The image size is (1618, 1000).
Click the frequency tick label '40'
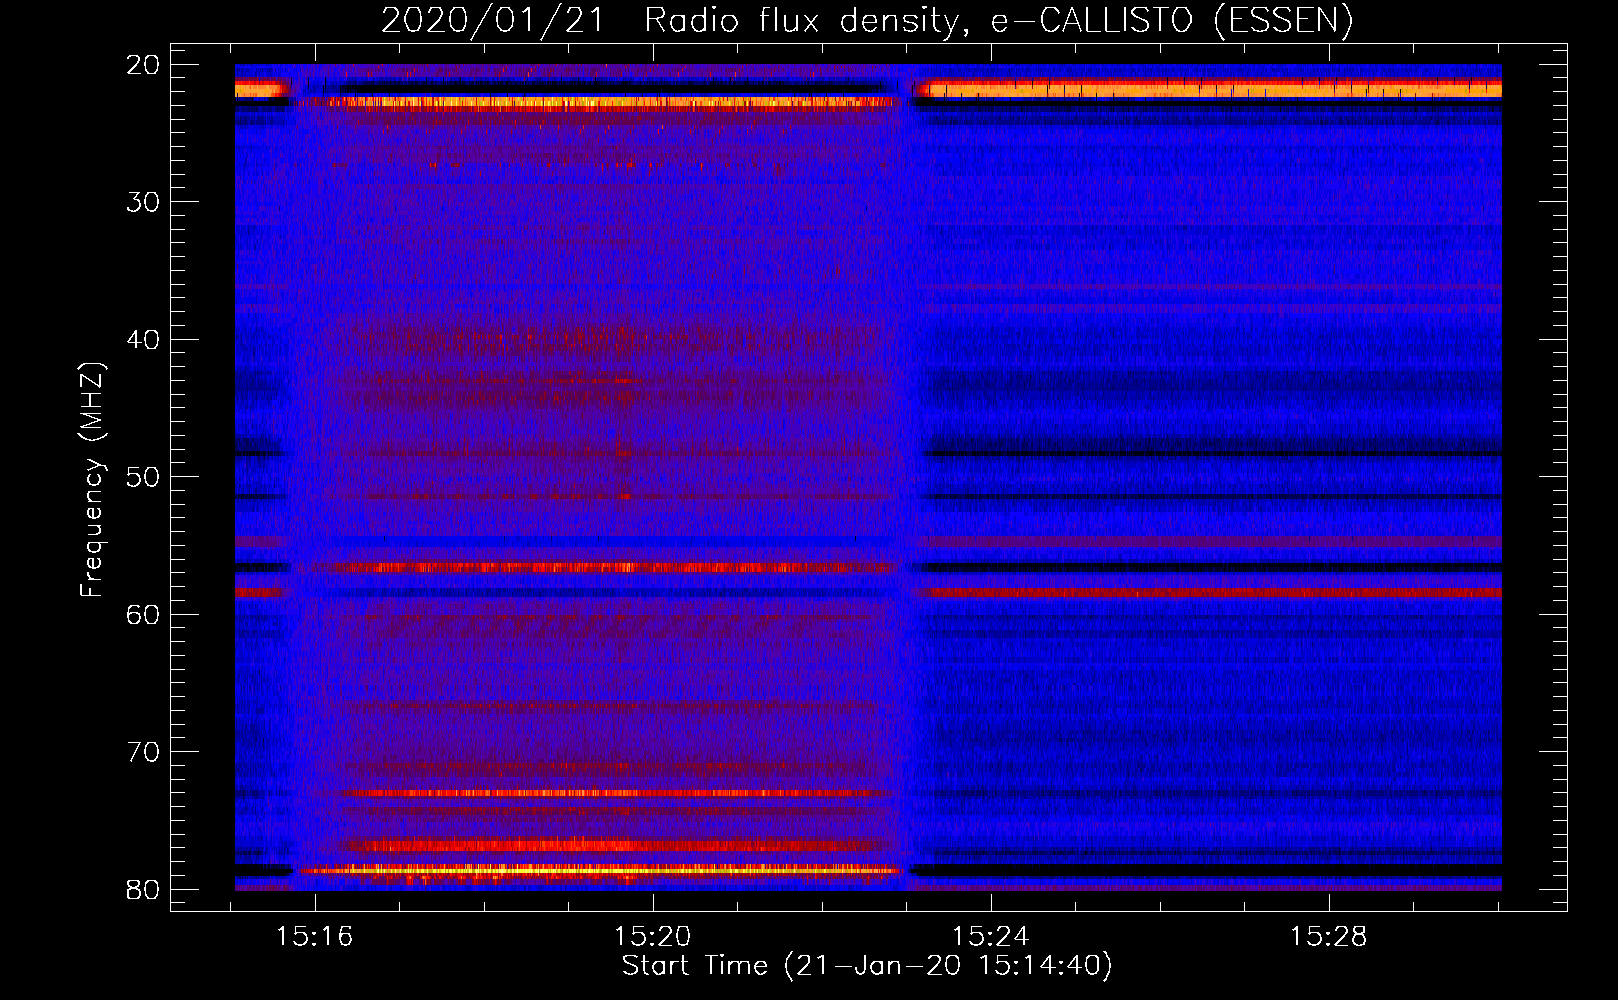[x=144, y=340]
